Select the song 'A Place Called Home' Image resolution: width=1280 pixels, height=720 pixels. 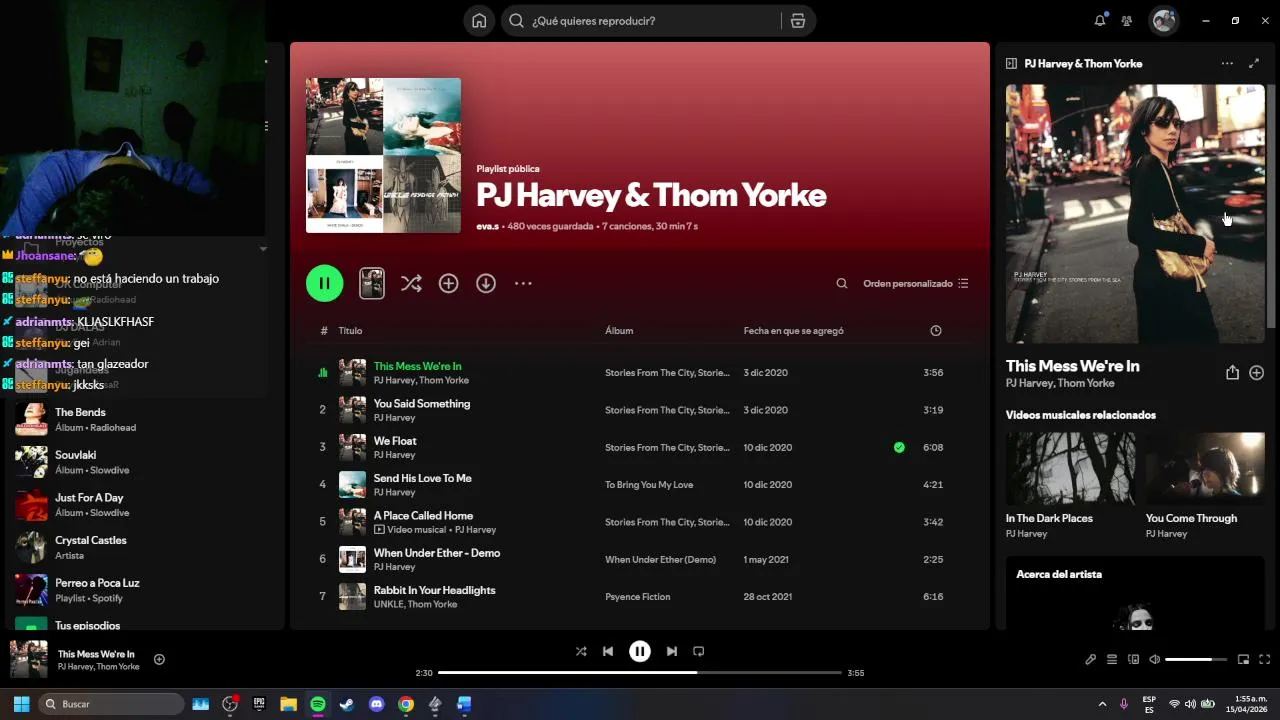423,516
